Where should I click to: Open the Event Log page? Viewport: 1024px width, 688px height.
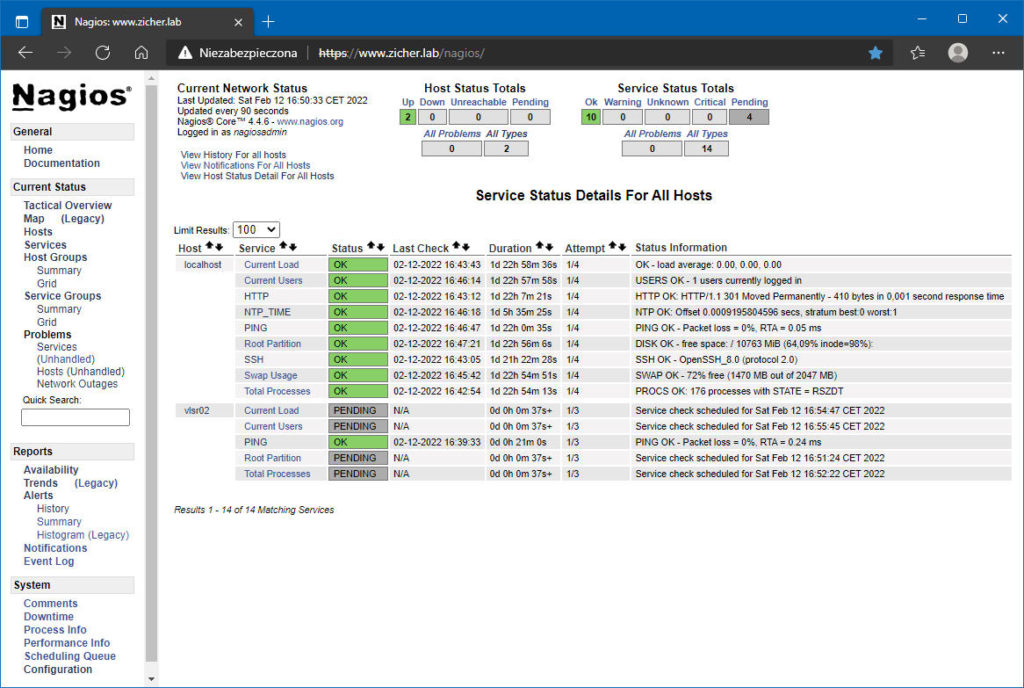tap(48, 561)
